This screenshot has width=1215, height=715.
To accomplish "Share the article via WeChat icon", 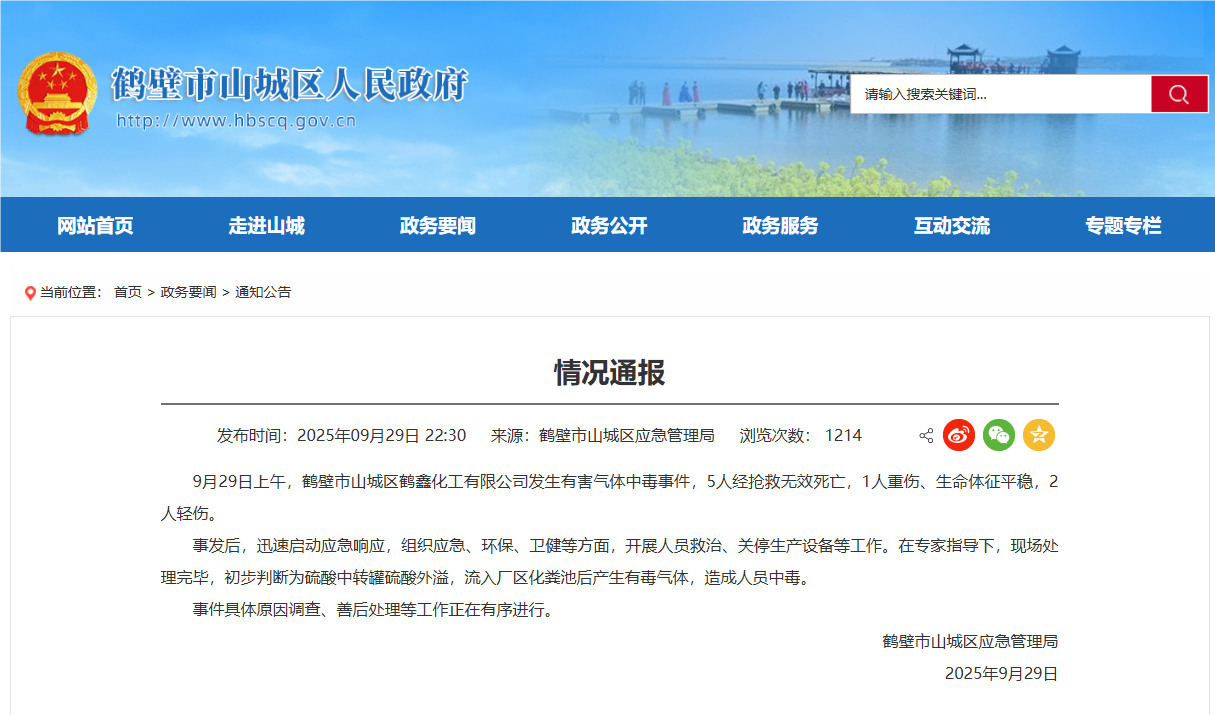I will (998, 435).
